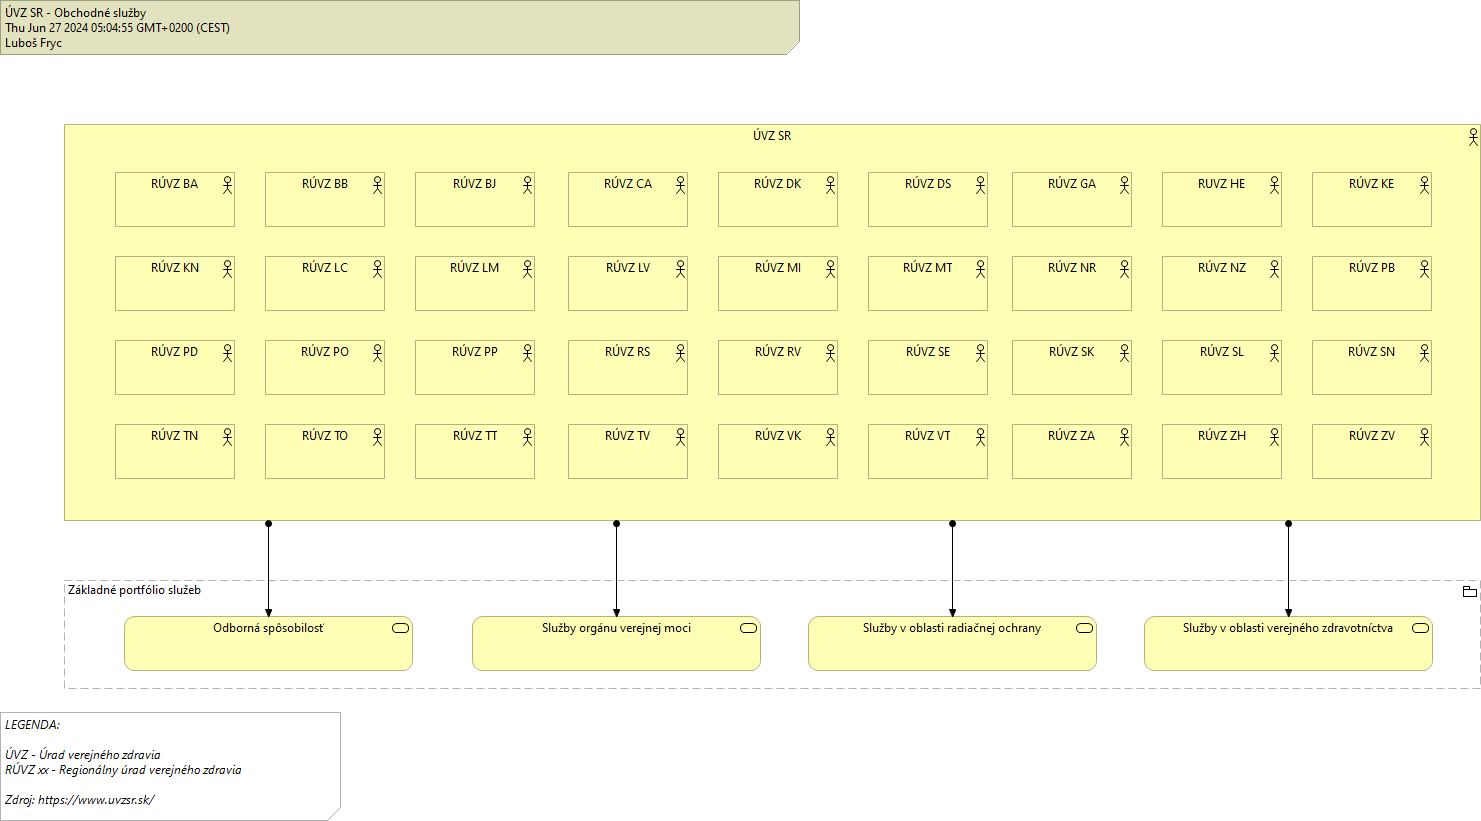Select the connector arrow to Odborná spôsobilosť
Viewport: 1481px width, 821px height.
(x=268, y=569)
